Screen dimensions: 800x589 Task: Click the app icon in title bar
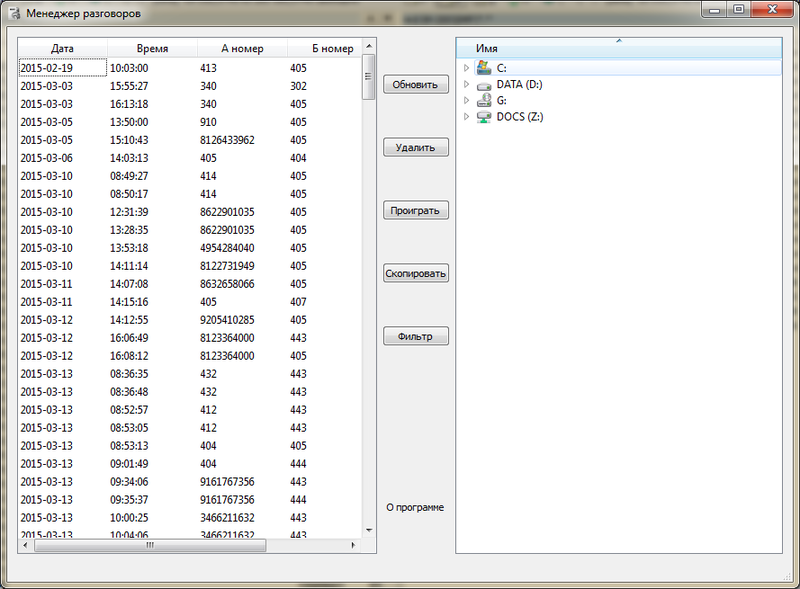click(11, 14)
